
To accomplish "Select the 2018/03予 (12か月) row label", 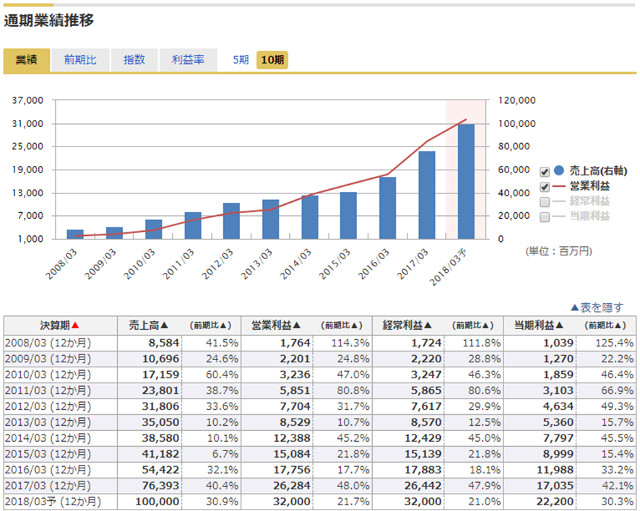I will (53, 502).
